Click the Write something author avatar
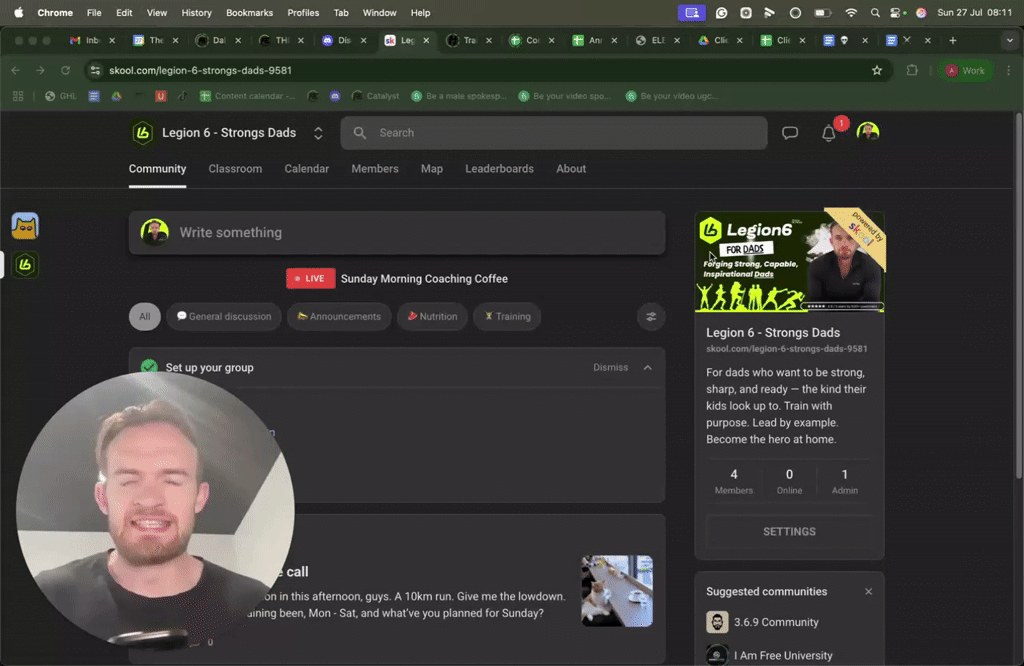The height and width of the screenshot is (666, 1024). pyautogui.click(x=155, y=232)
